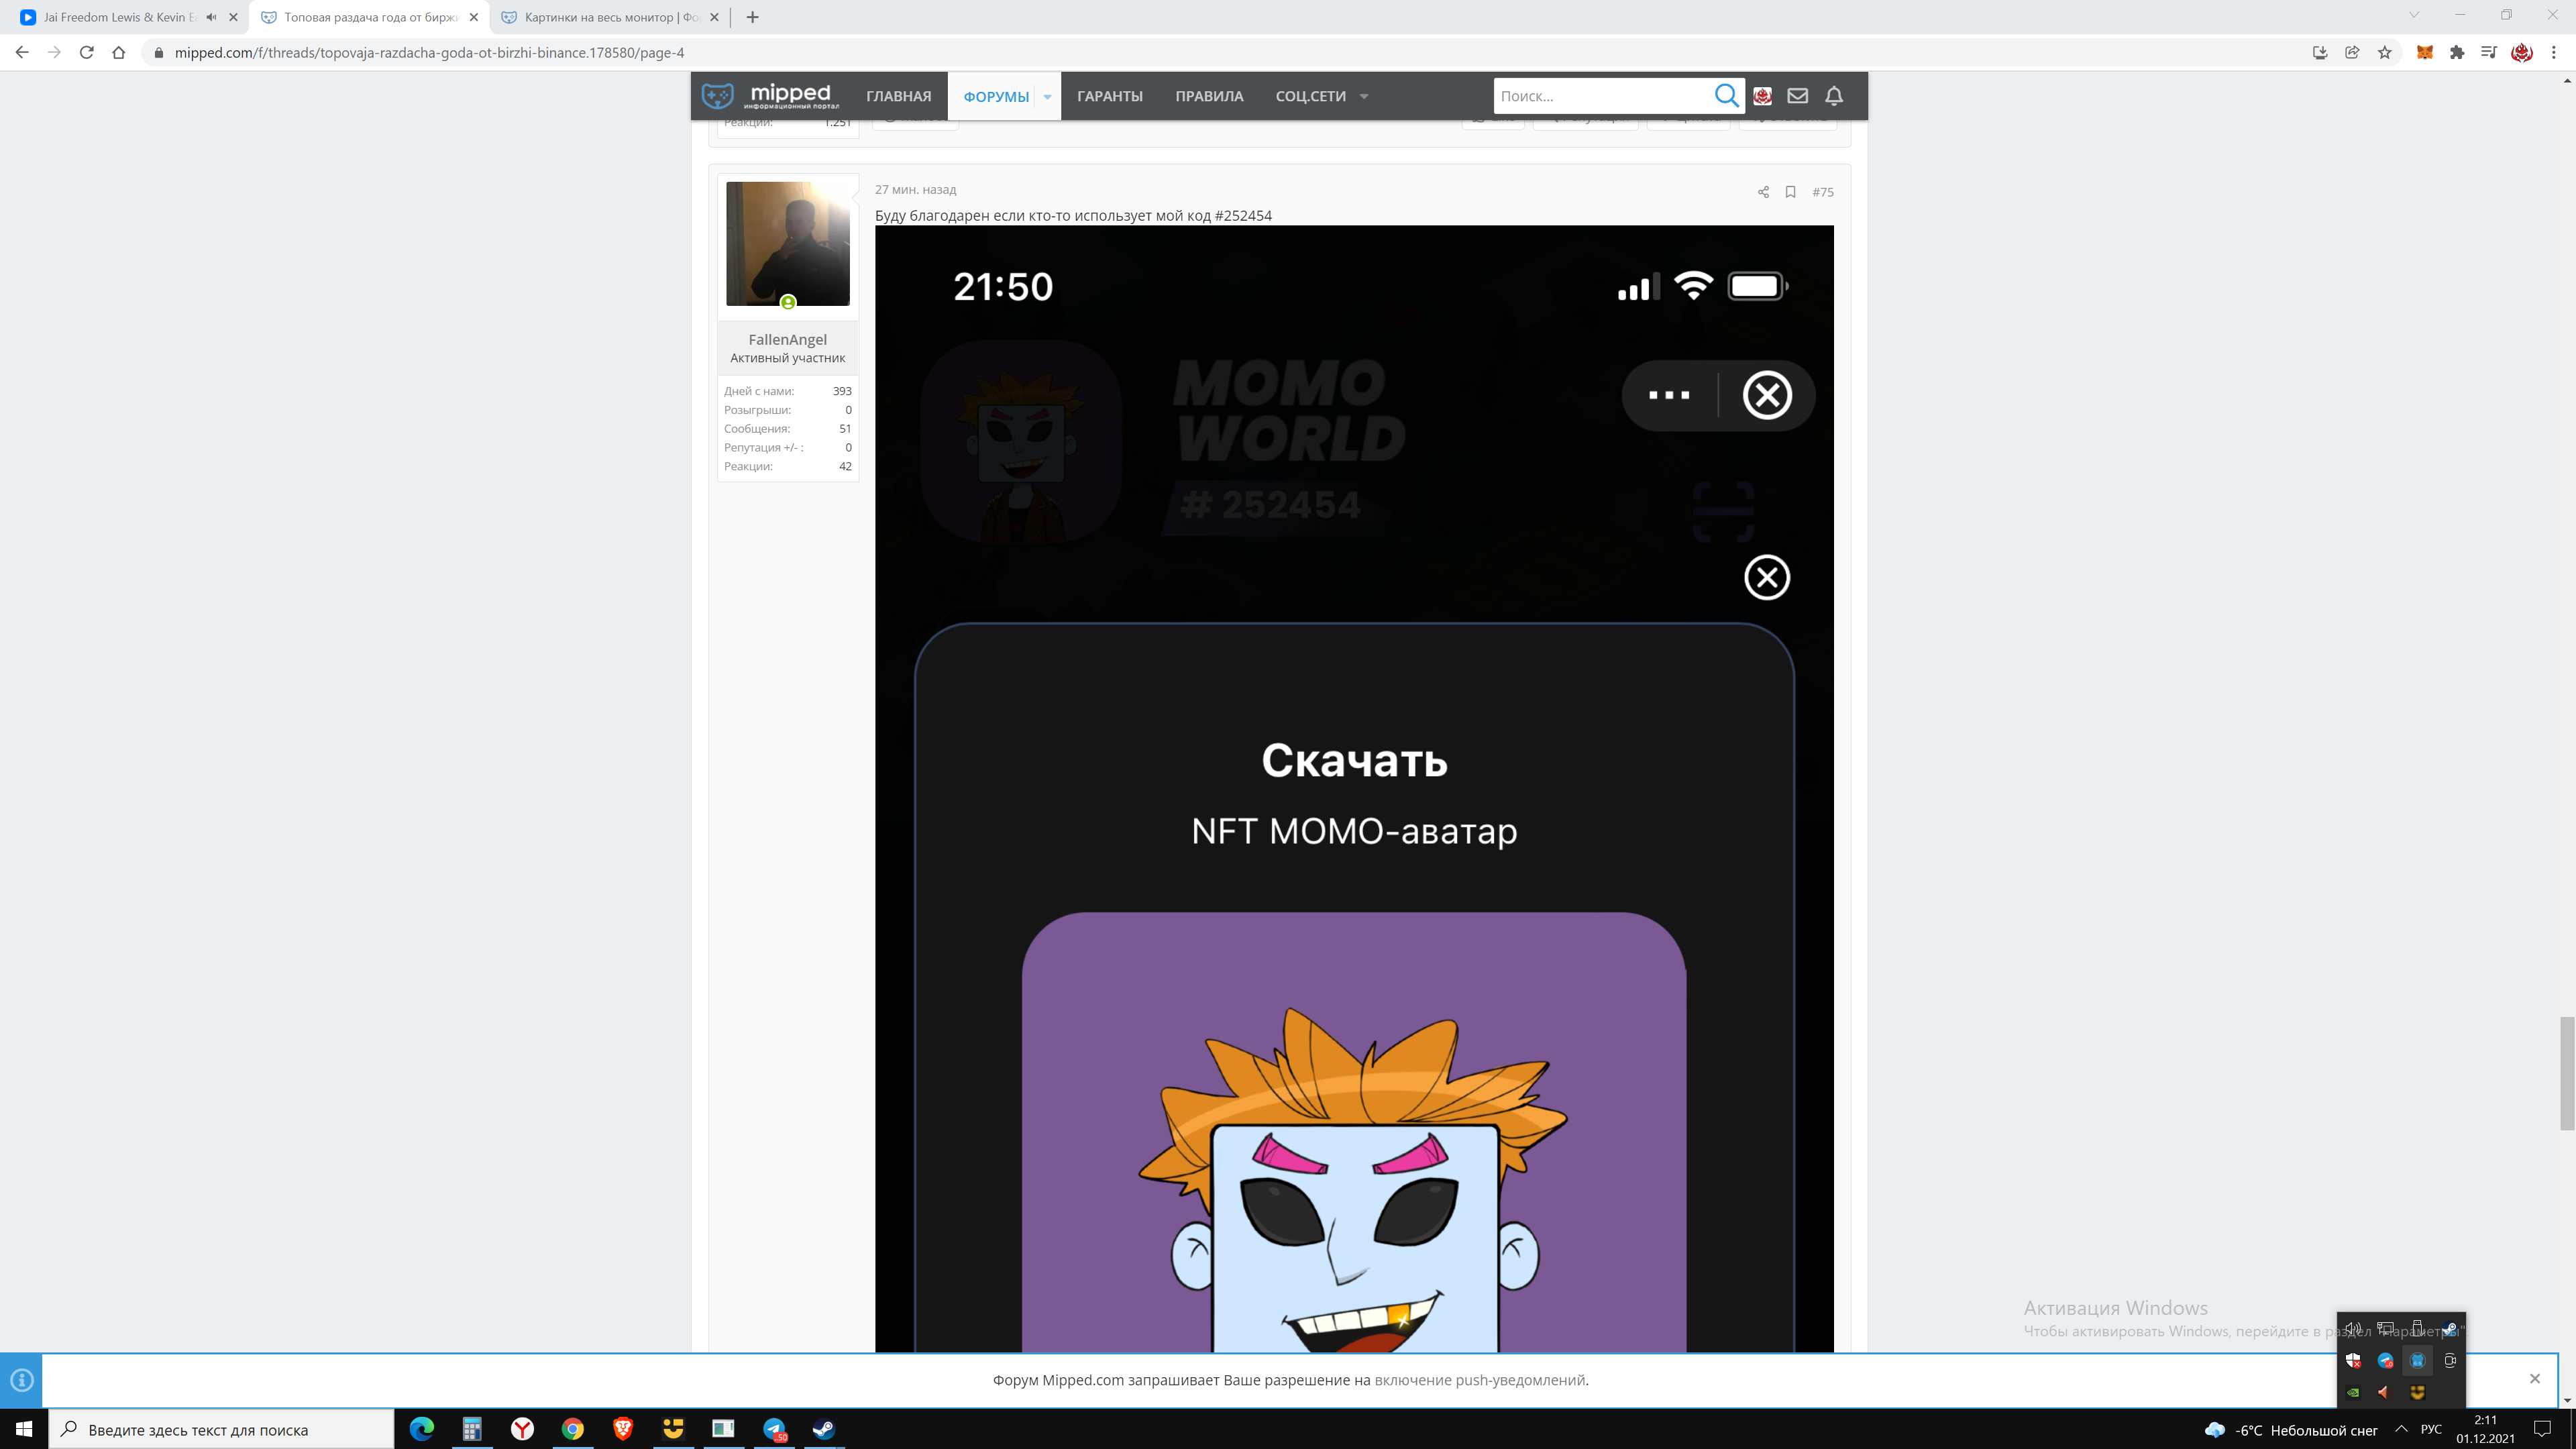Click the user avatar icon in forum header
Image resolution: width=2576 pixels, height=1449 pixels.
point(1762,96)
